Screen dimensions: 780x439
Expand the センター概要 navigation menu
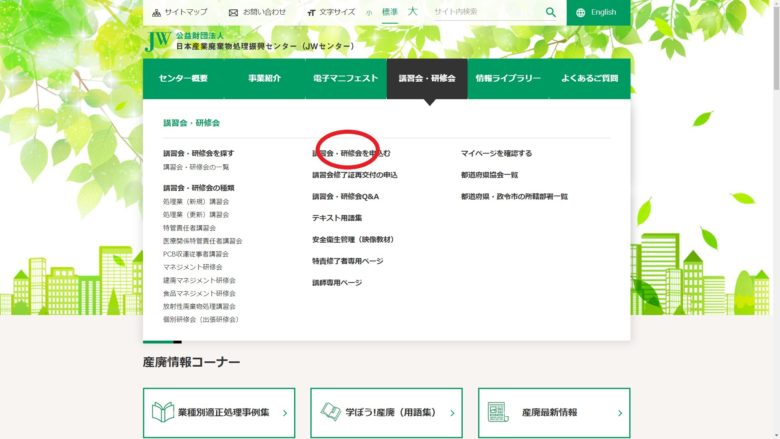pos(183,78)
